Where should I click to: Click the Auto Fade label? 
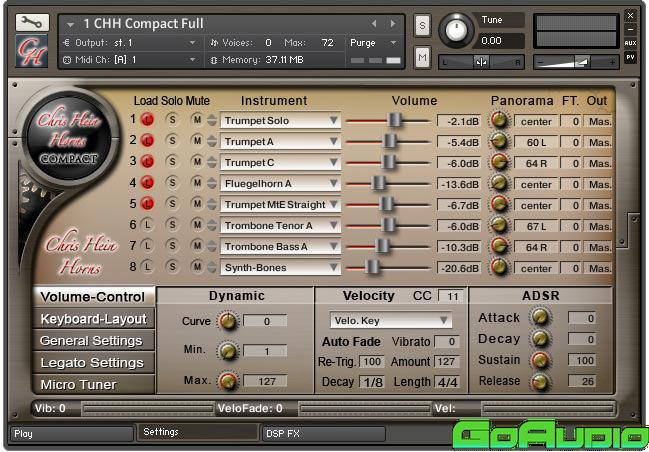click(351, 341)
